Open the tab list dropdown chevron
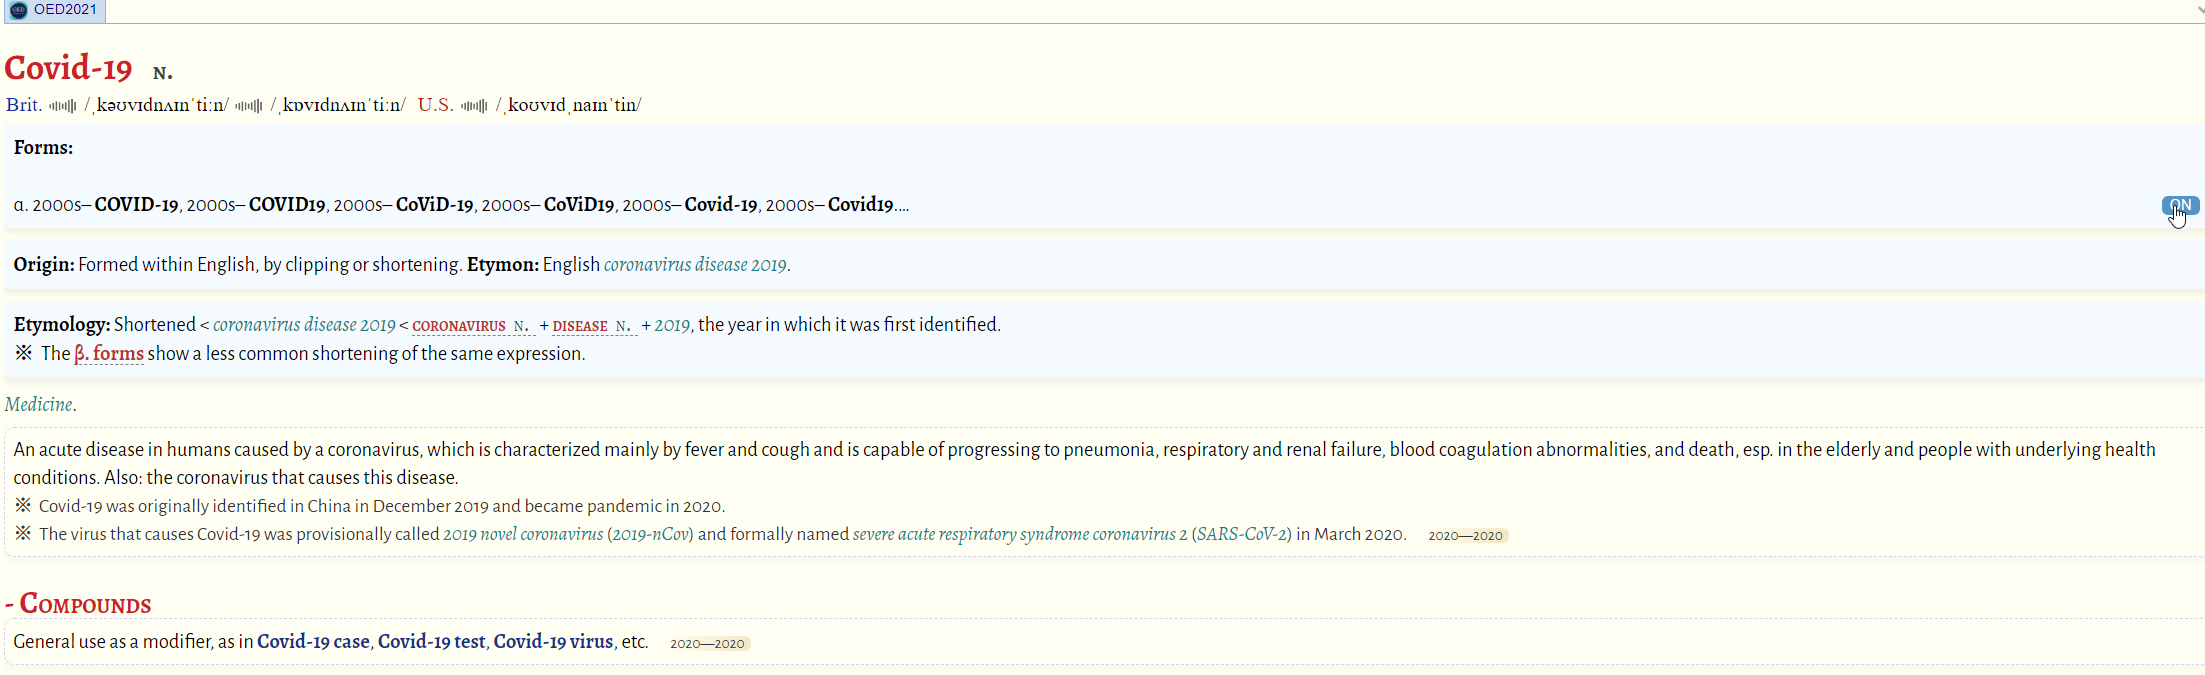 point(2199,10)
